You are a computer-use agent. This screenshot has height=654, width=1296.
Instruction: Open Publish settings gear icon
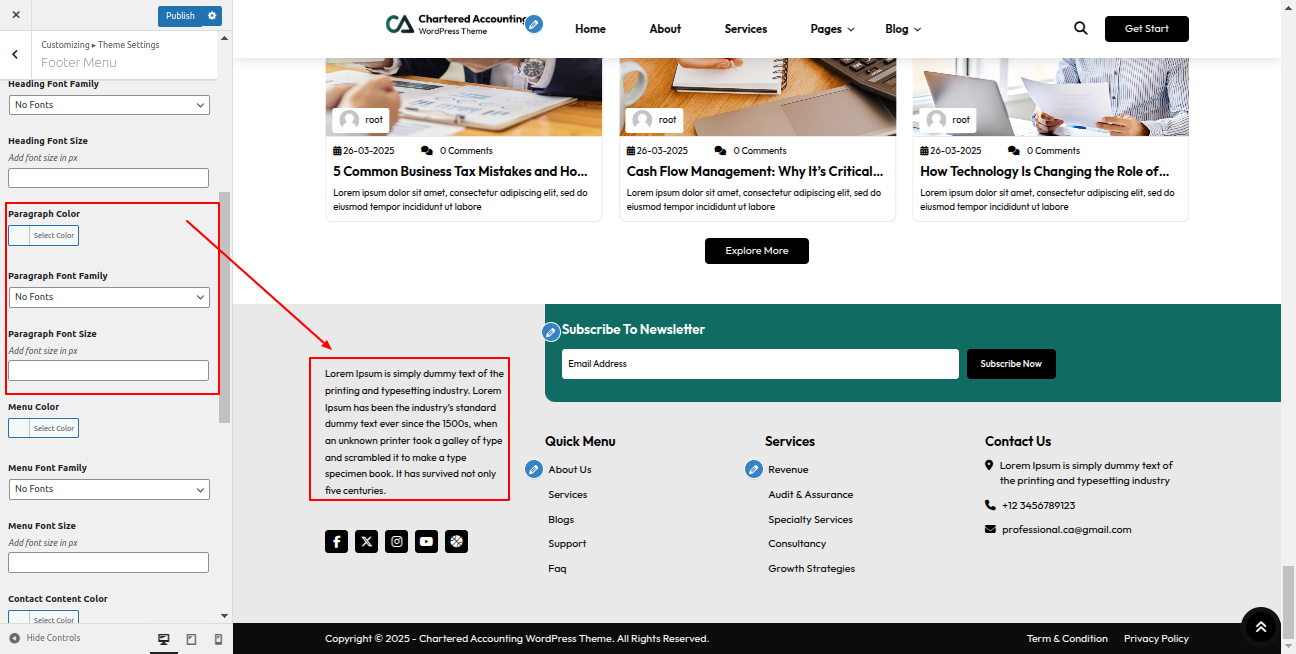pos(212,16)
